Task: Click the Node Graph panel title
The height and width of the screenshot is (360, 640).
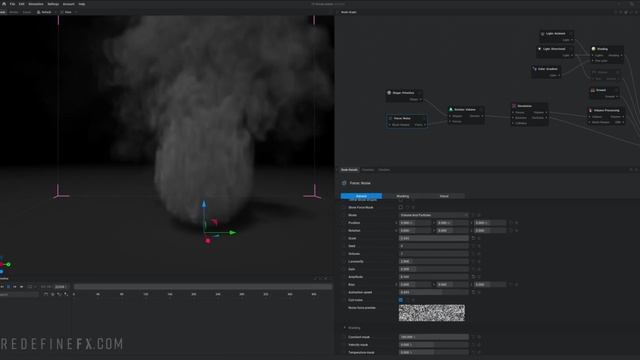Action: pos(349,12)
